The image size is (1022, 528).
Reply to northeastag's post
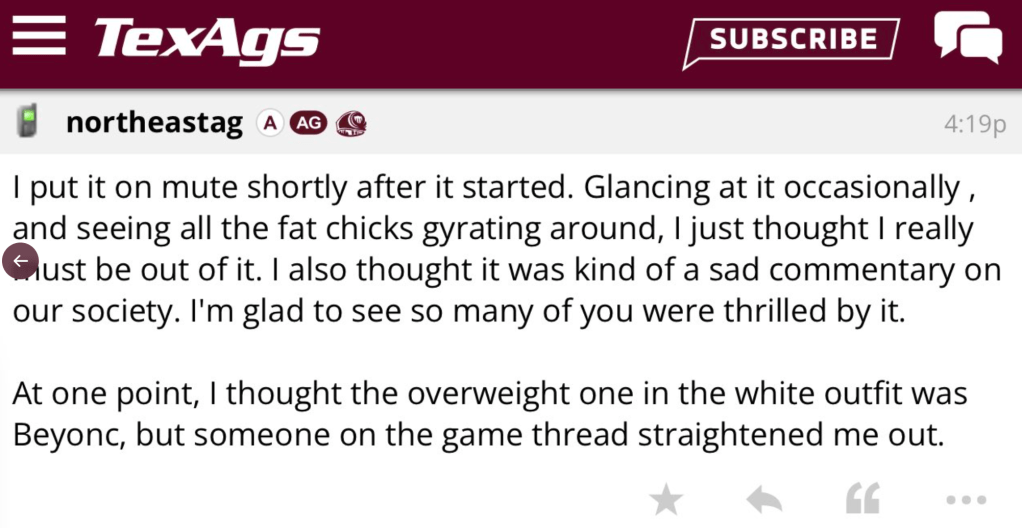tap(764, 499)
